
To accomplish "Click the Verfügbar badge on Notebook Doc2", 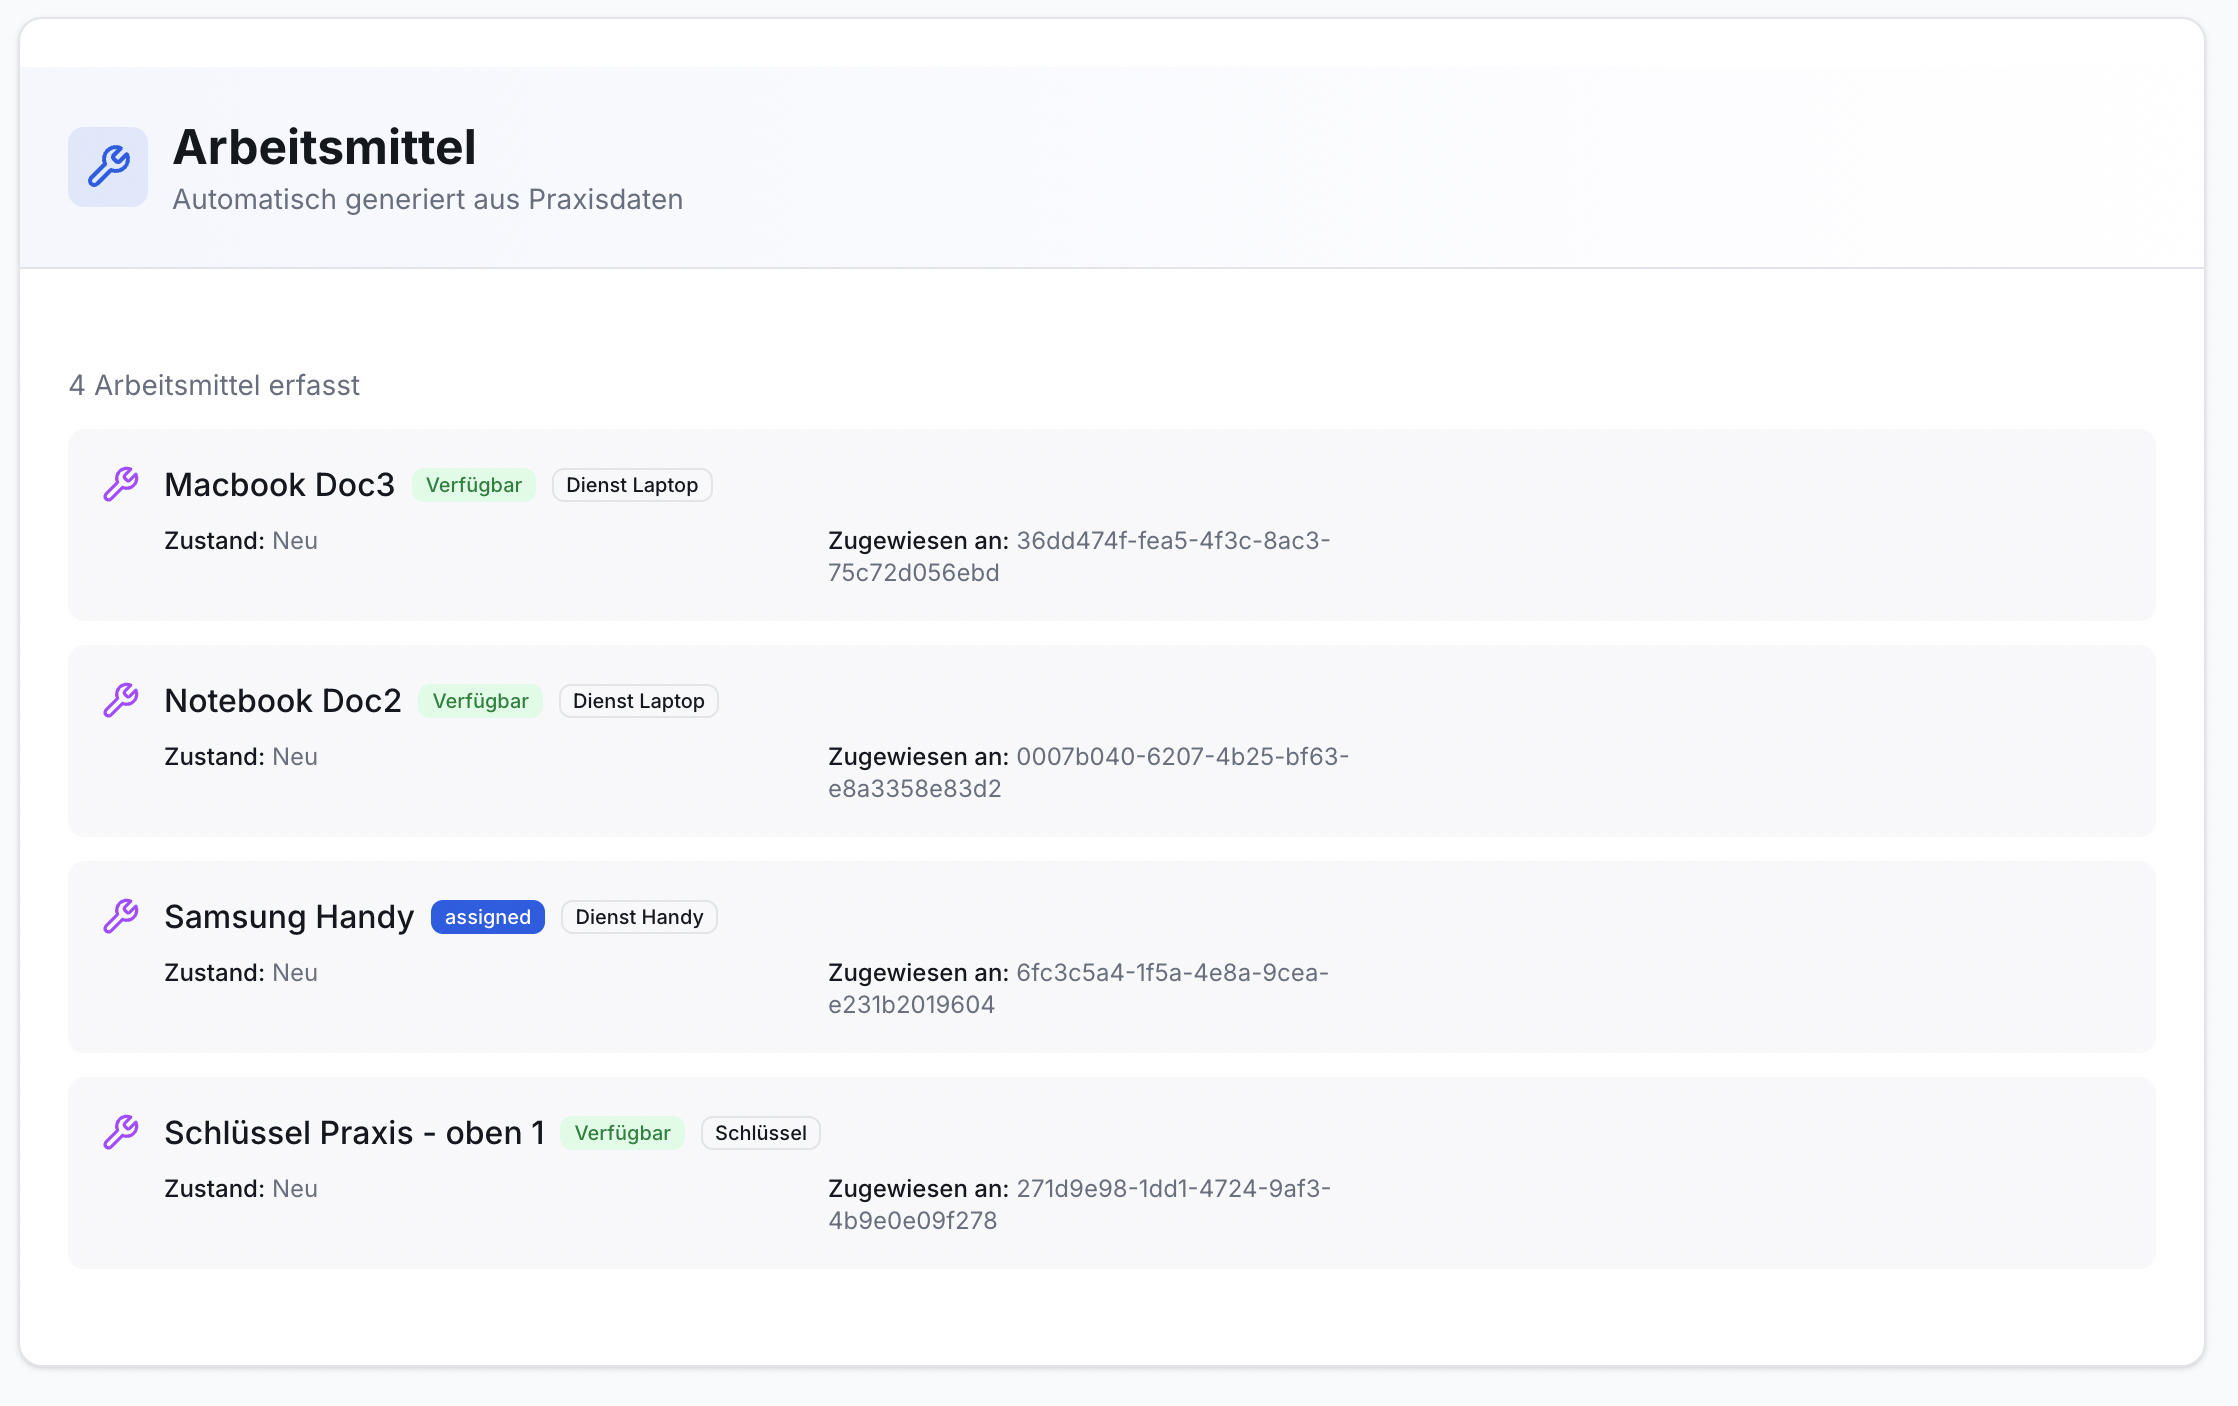I will (481, 701).
